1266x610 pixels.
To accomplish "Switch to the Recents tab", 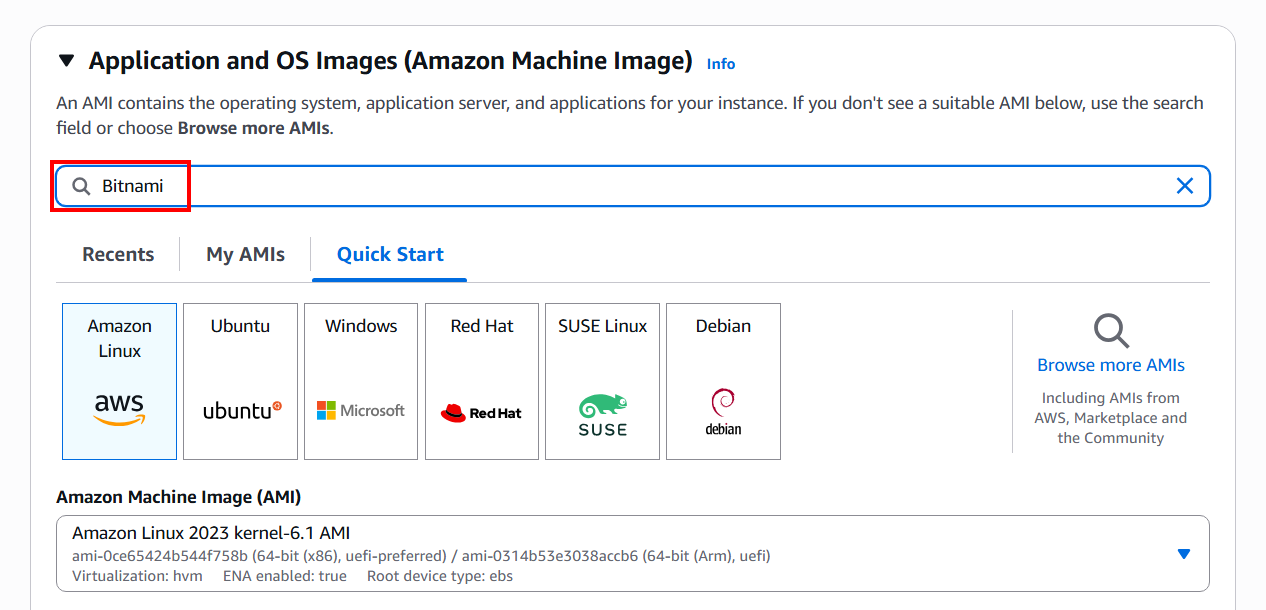I will (118, 254).
